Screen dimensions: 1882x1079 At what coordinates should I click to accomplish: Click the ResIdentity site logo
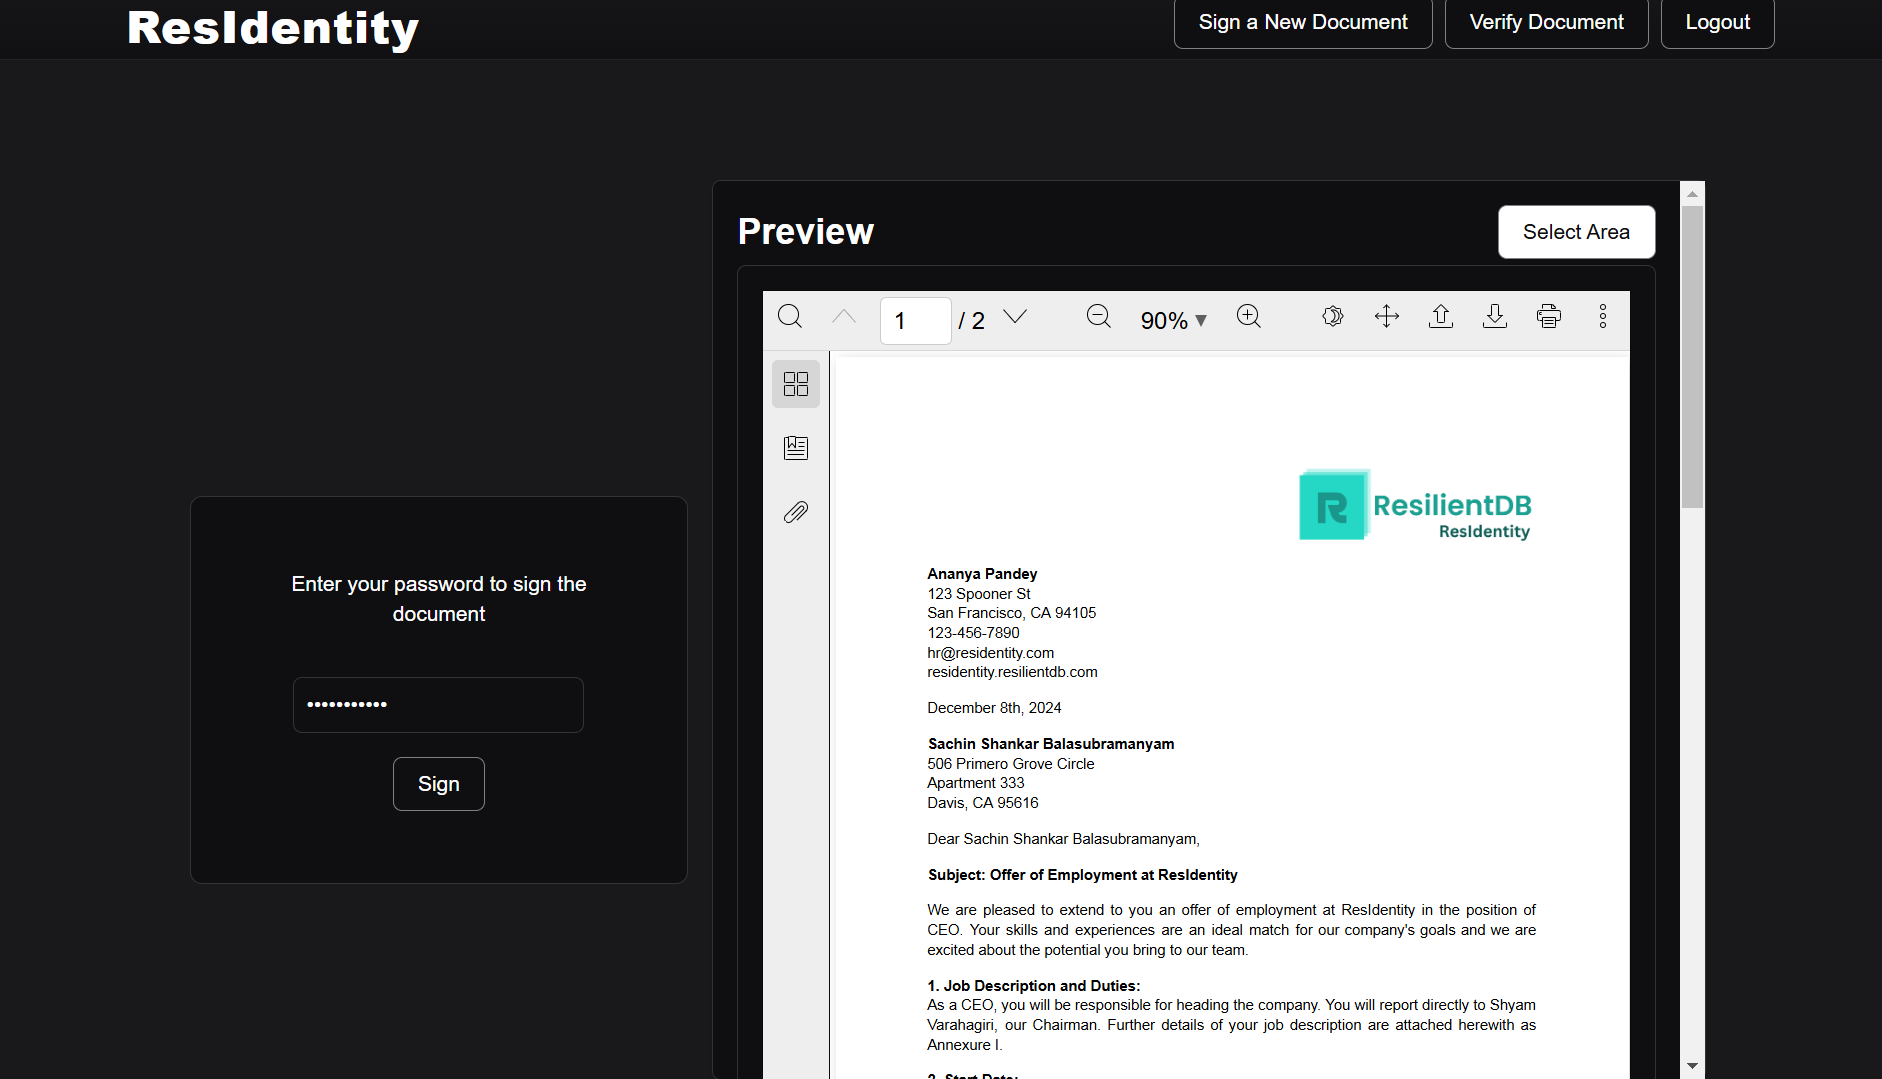tap(273, 28)
